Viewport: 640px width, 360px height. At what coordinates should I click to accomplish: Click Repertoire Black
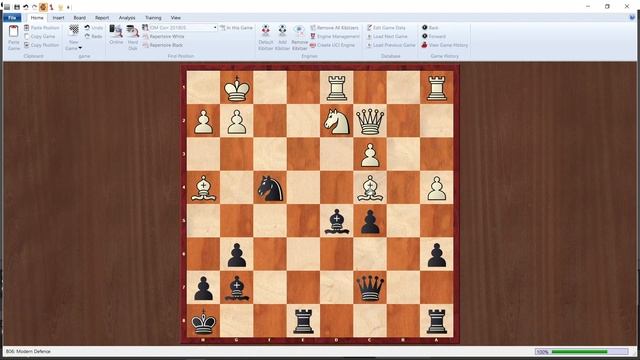(162, 45)
